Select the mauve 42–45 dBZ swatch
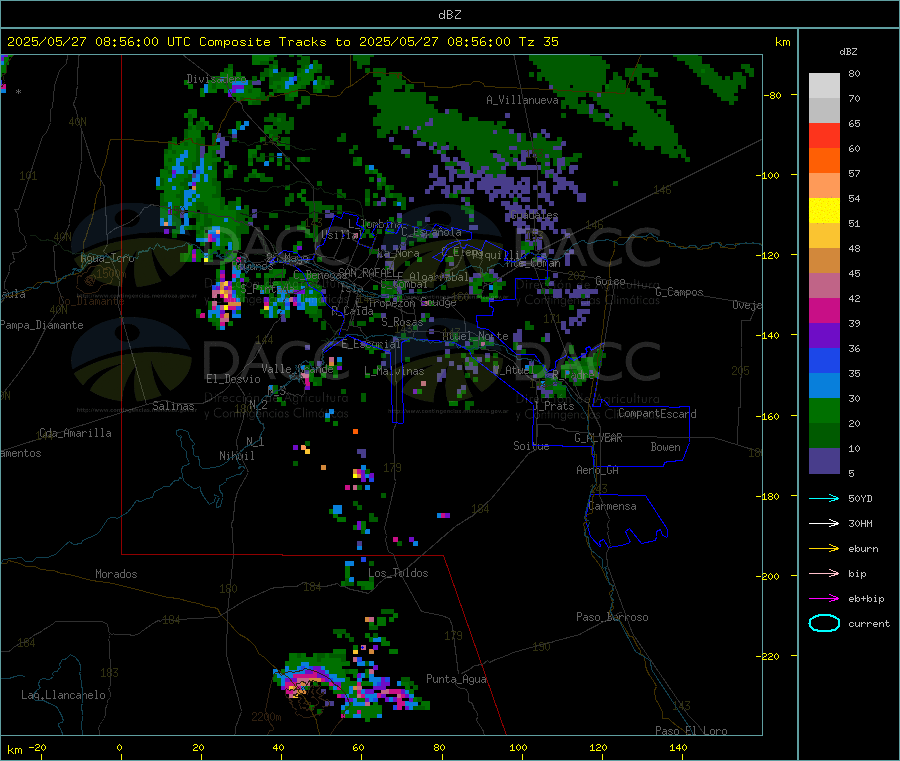Image resolution: width=900 pixels, height=761 pixels. [824, 286]
